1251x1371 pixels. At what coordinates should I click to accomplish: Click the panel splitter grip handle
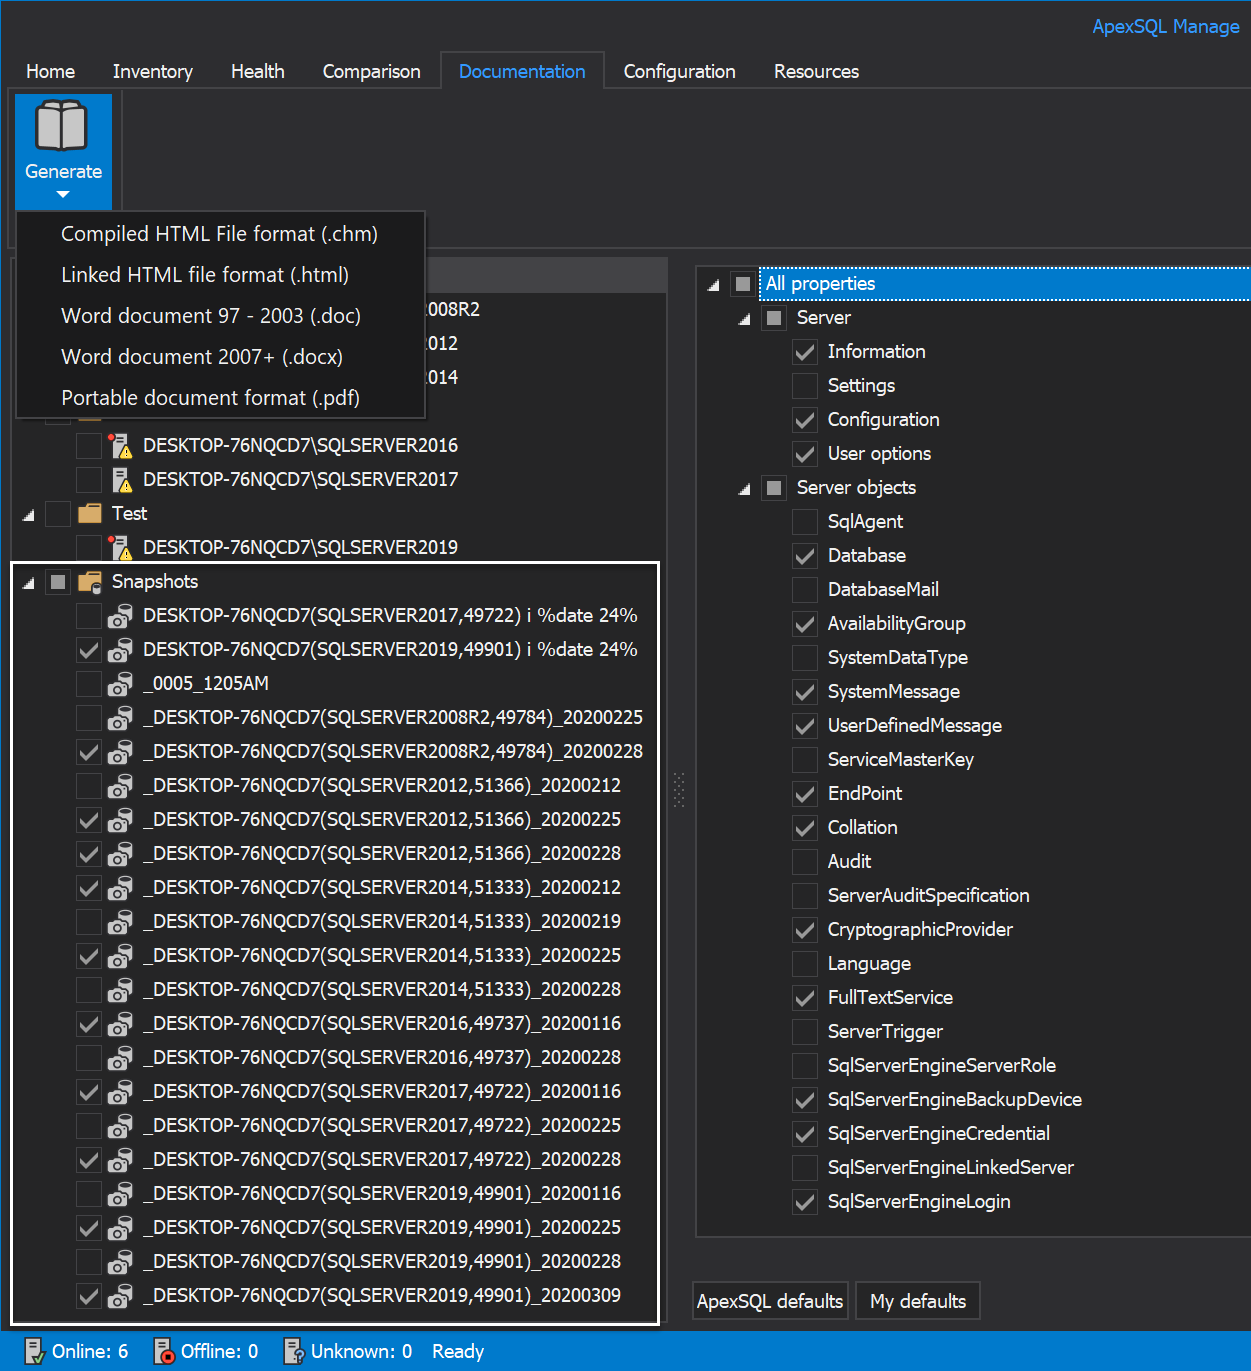(x=679, y=790)
